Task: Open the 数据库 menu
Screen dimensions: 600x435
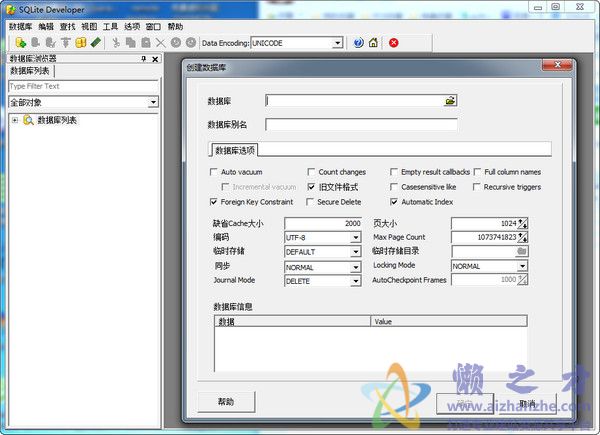Action: 21,26
